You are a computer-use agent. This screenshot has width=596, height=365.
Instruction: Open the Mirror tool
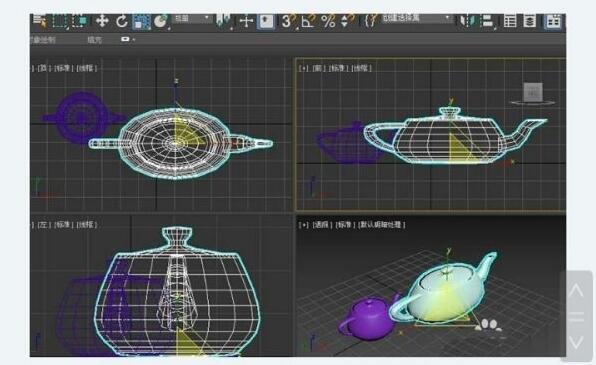click(x=467, y=21)
